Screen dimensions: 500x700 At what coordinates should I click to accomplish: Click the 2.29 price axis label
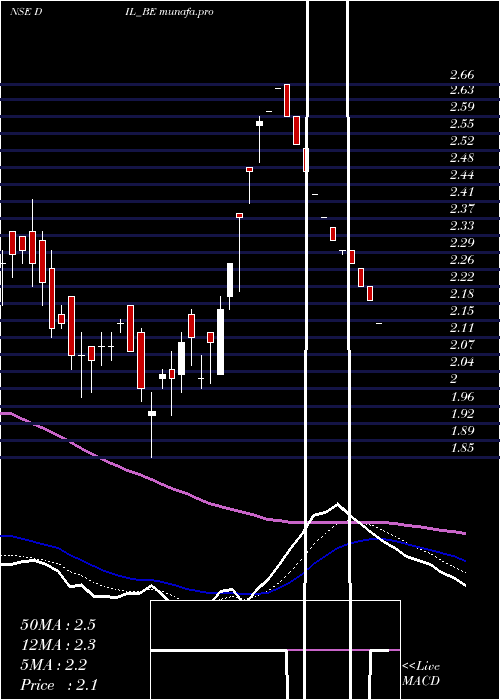[462, 242]
